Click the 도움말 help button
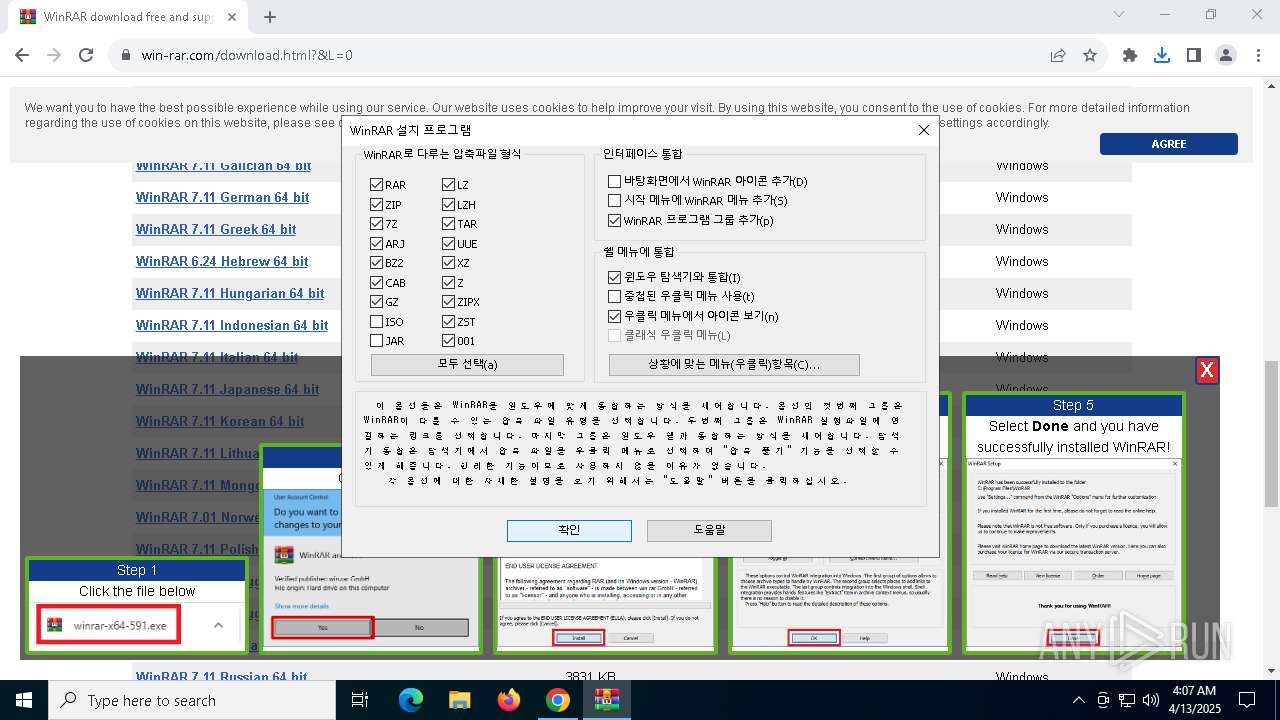Screen dimensions: 1280x720 [709, 530]
